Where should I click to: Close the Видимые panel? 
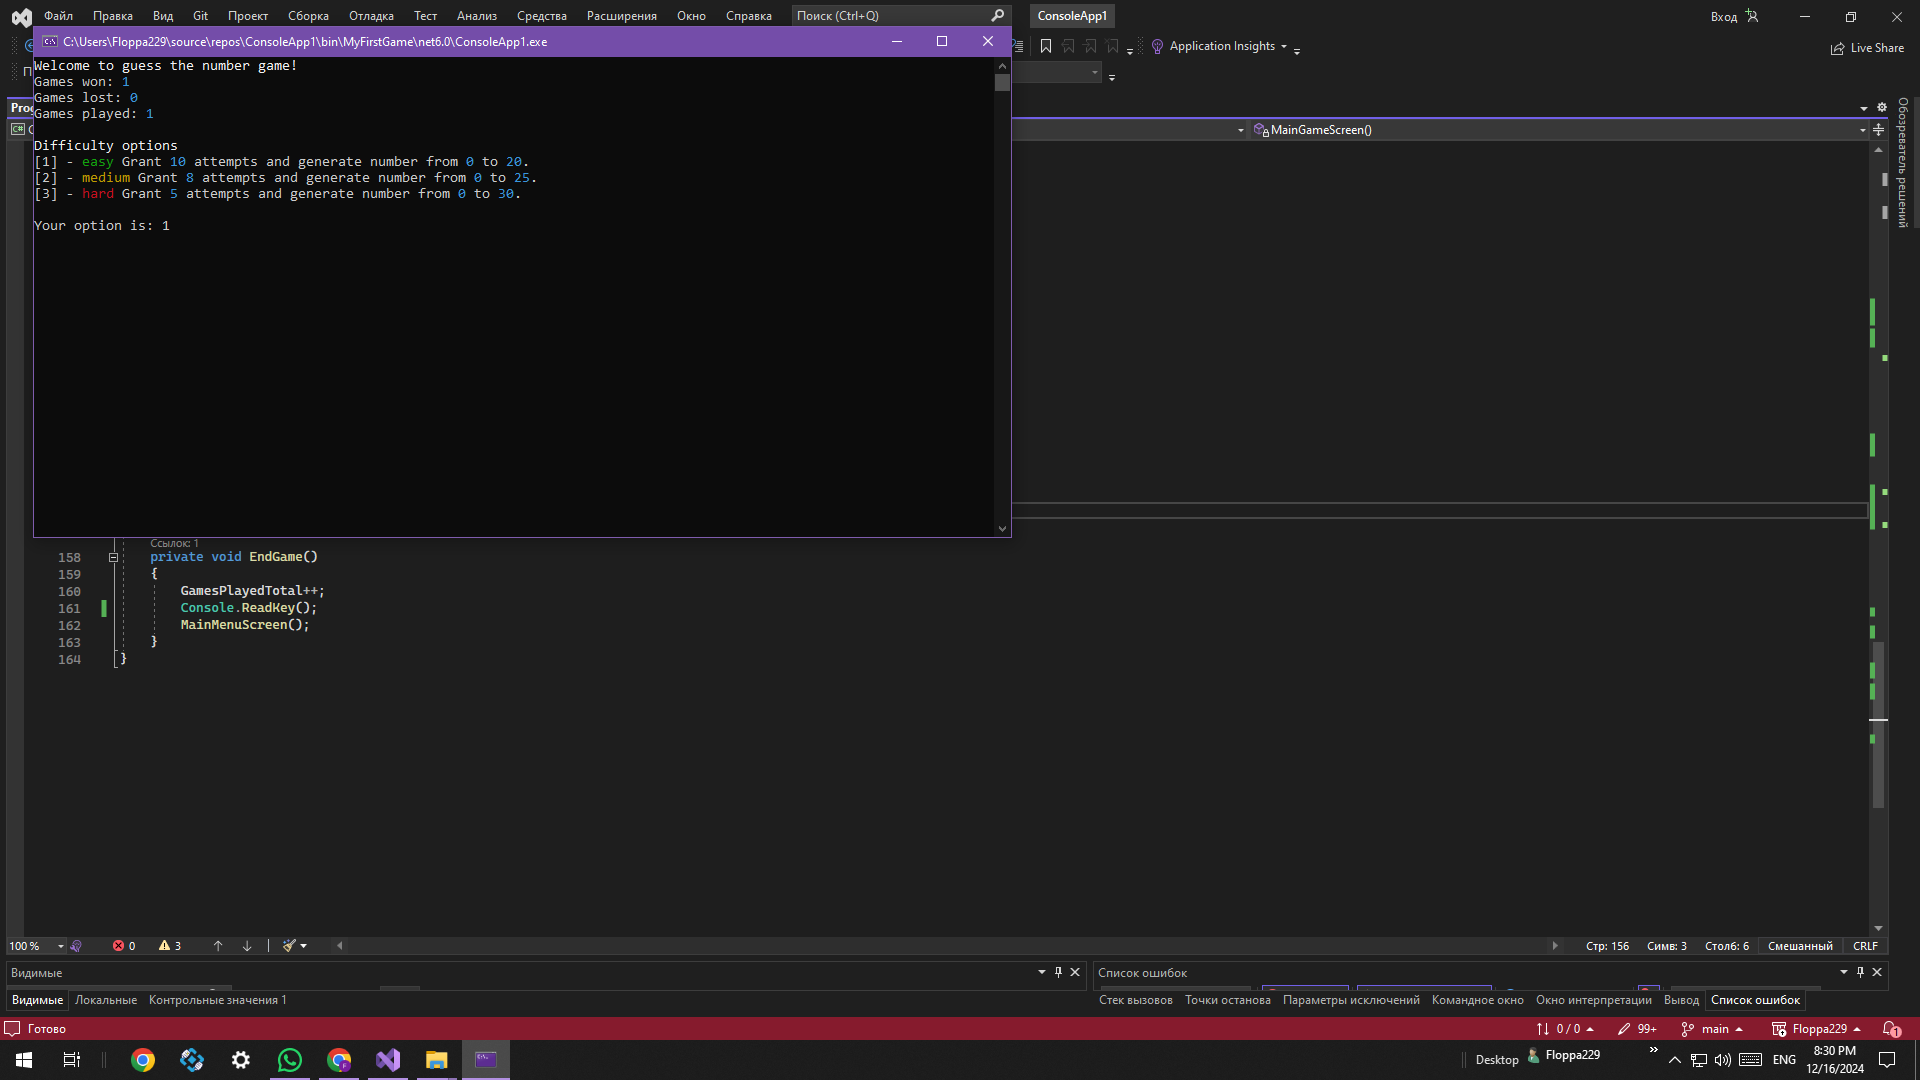(1075, 972)
